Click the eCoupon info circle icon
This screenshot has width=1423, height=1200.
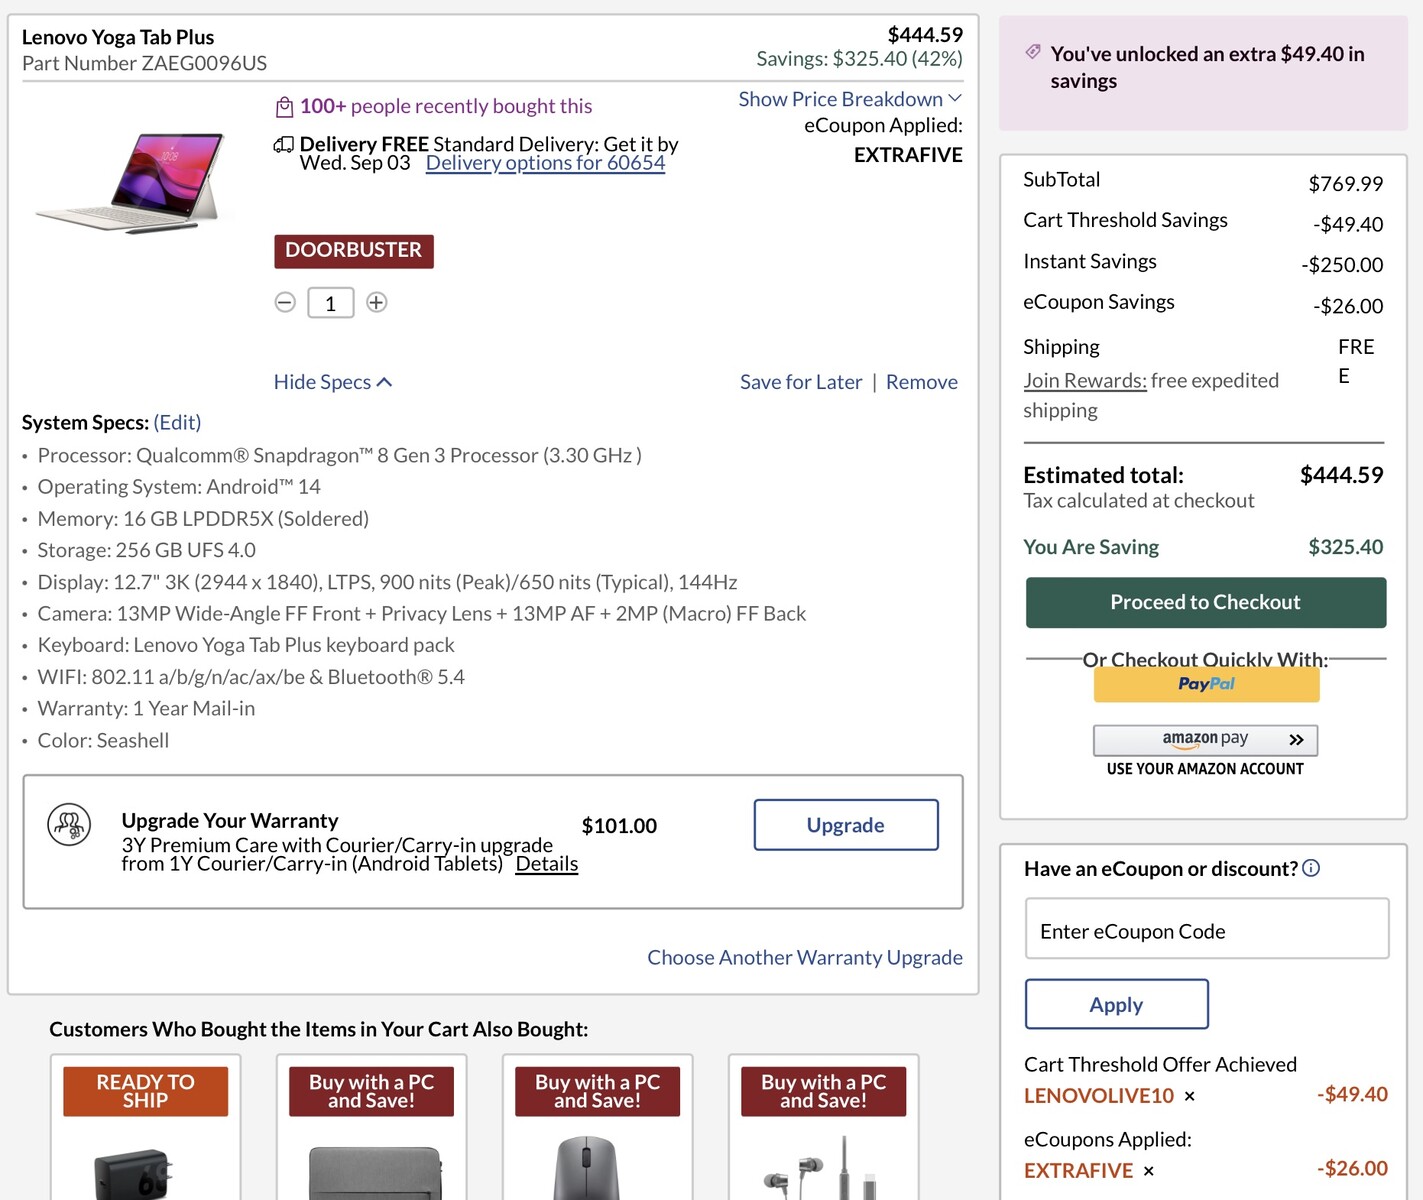1311,868
